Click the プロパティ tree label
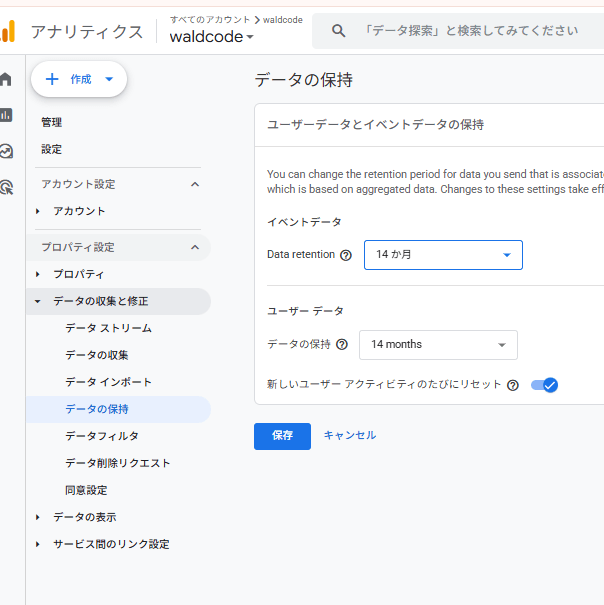 [79, 274]
